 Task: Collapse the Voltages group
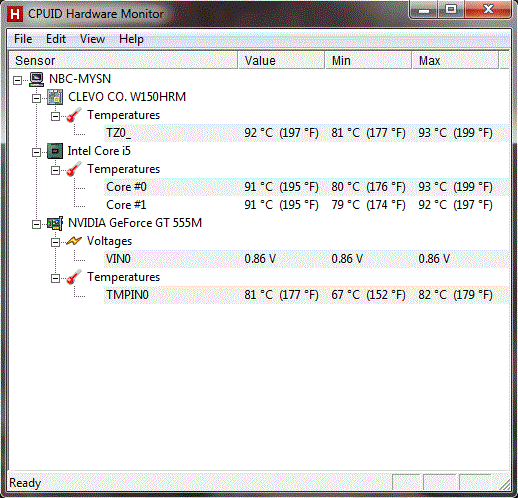point(55,242)
